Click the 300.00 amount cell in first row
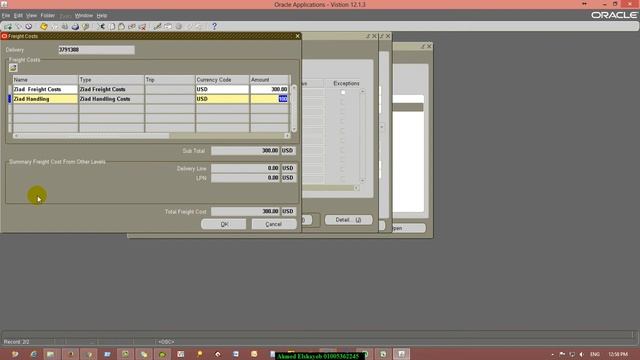This screenshot has width=640, height=360. click(269, 89)
